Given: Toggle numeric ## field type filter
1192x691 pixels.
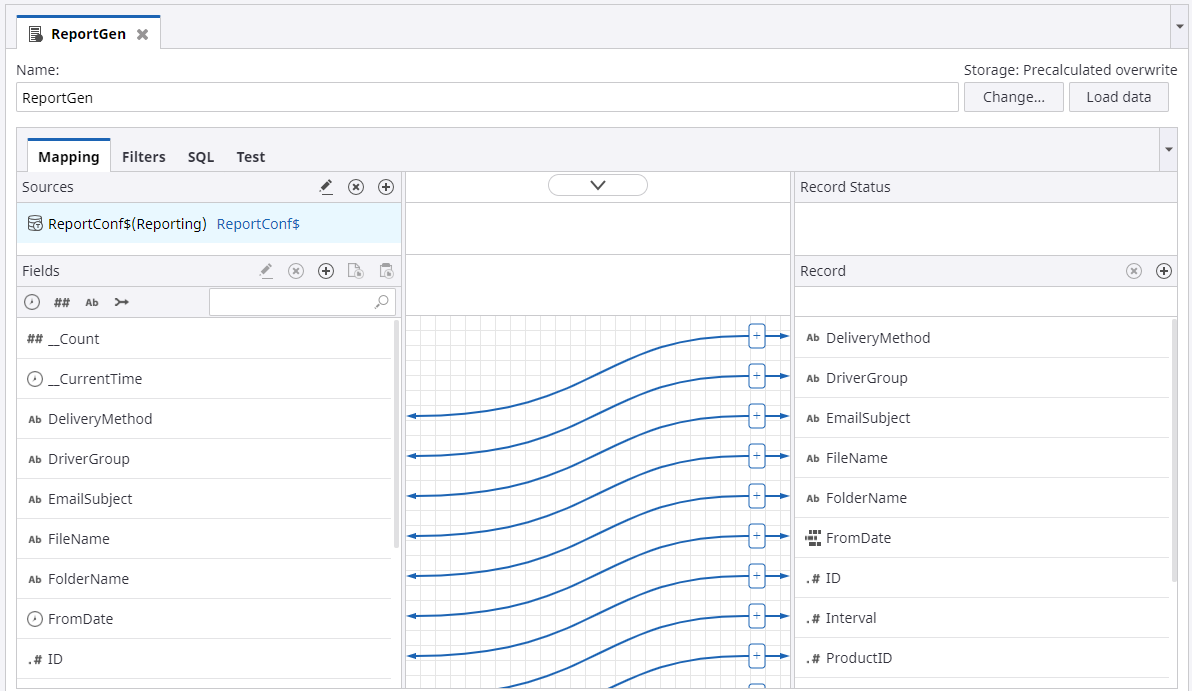Looking at the screenshot, I should point(62,302).
